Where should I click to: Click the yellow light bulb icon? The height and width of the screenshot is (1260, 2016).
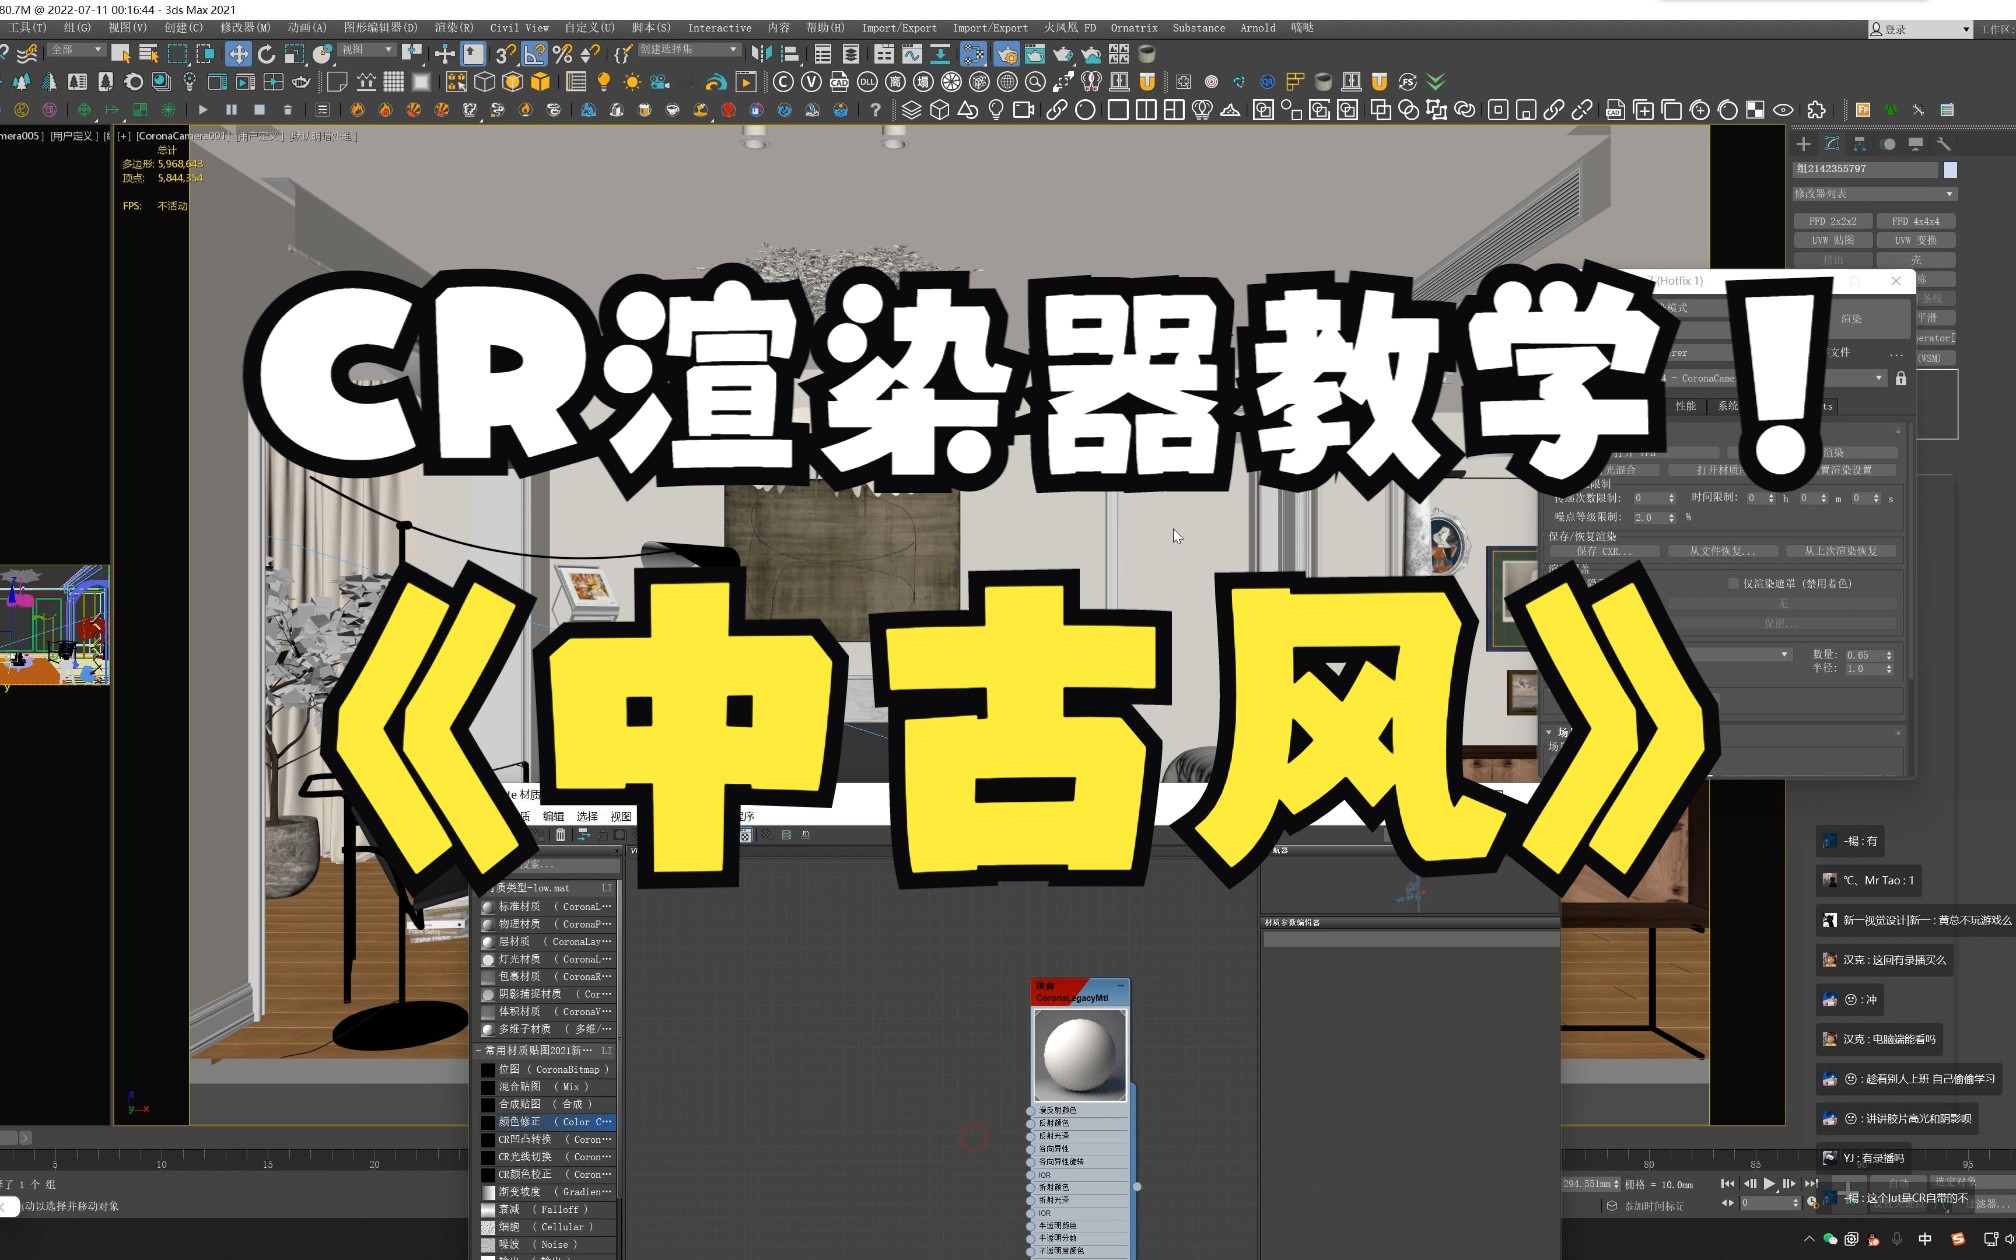point(603,82)
